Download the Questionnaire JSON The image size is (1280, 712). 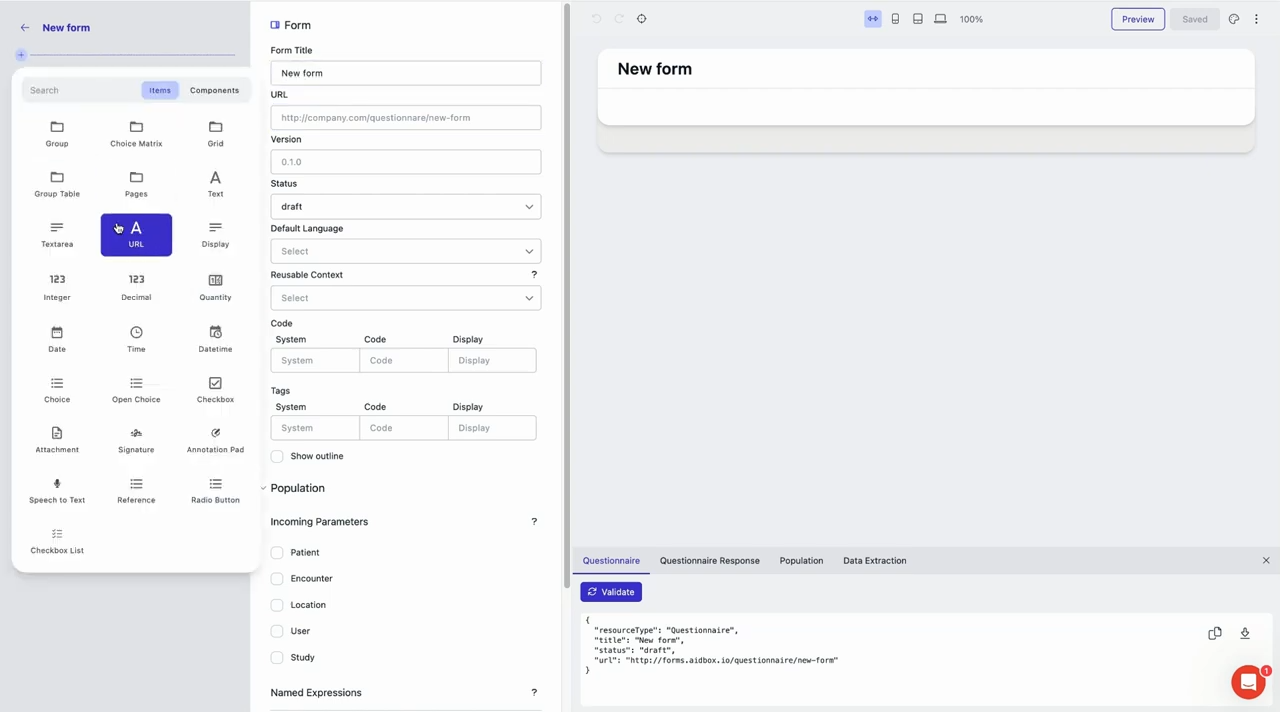point(1244,633)
